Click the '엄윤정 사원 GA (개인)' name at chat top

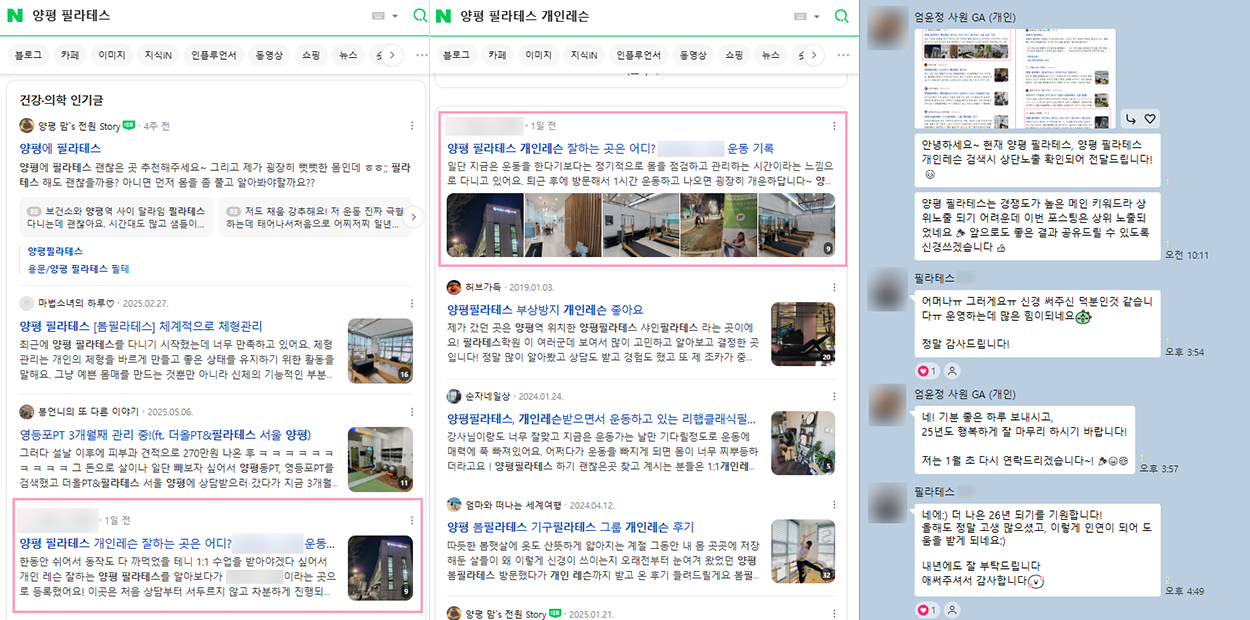pyautogui.click(x=965, y=15)
